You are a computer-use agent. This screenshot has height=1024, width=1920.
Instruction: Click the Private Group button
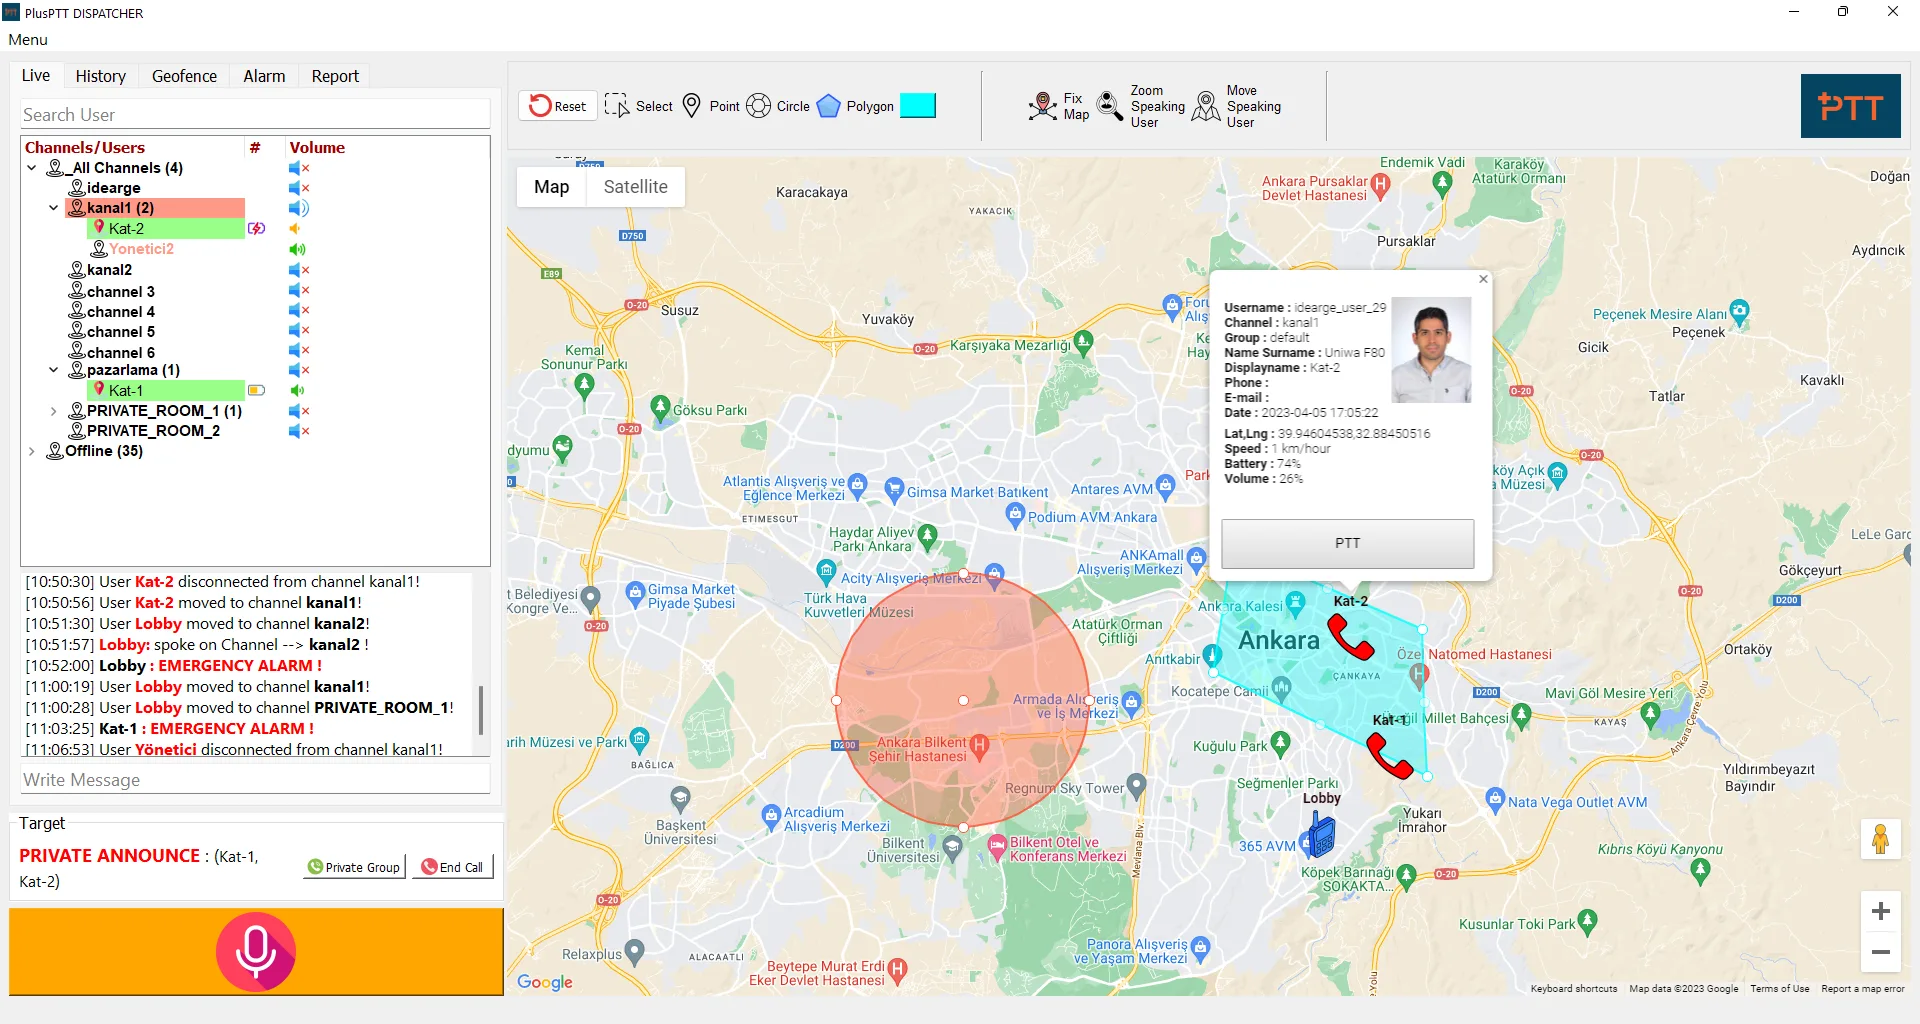click(x=355, y=867)
